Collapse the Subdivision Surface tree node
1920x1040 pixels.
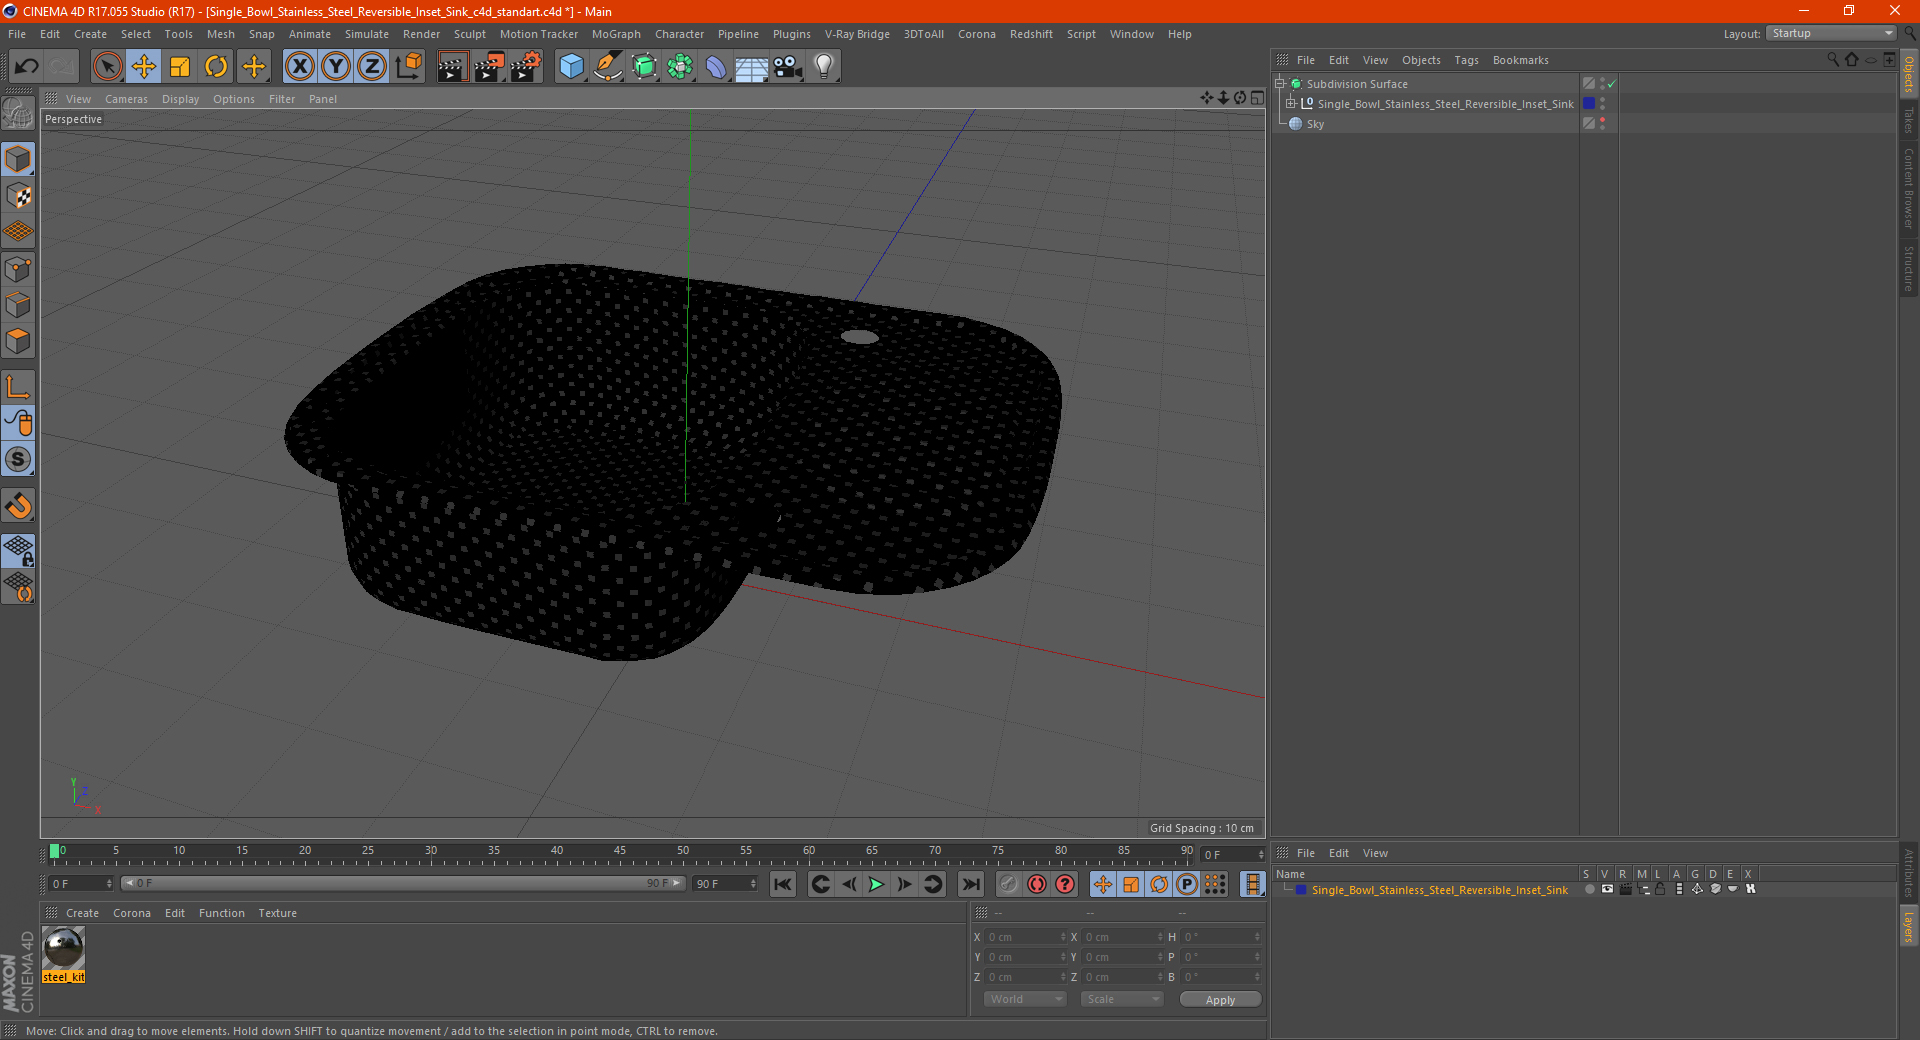(1279, 84)
